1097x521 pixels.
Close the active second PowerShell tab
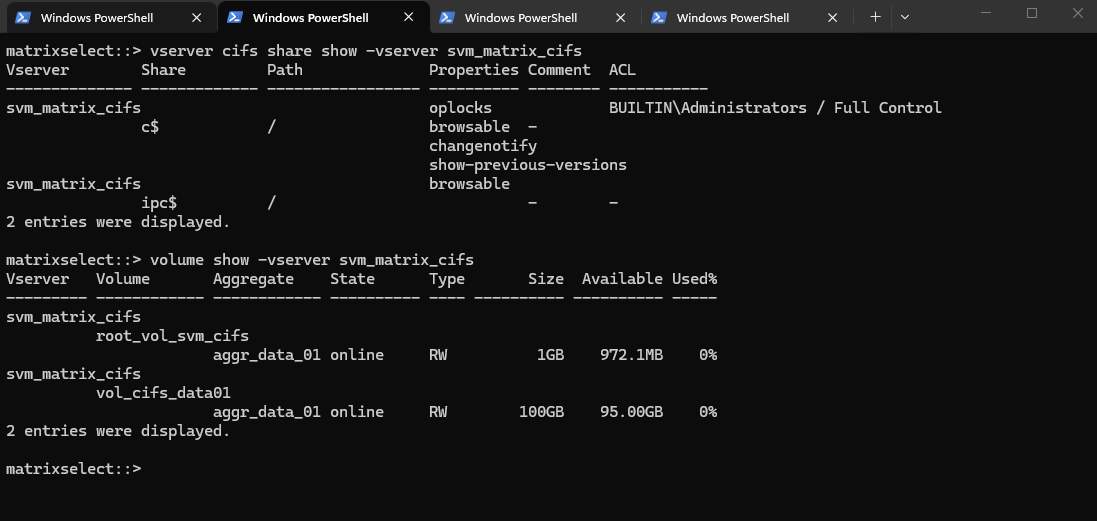click(409, 17)
